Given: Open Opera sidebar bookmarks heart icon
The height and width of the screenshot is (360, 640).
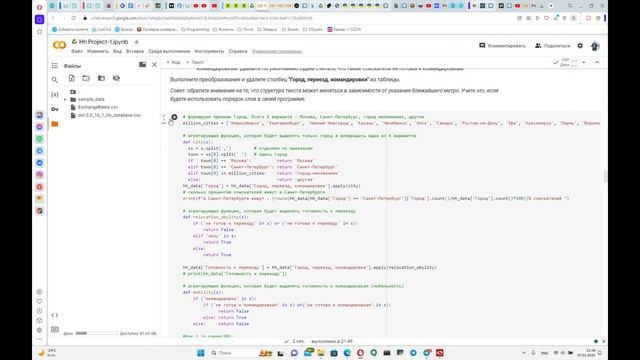Looking at the screenshot, I should point(39,301).
